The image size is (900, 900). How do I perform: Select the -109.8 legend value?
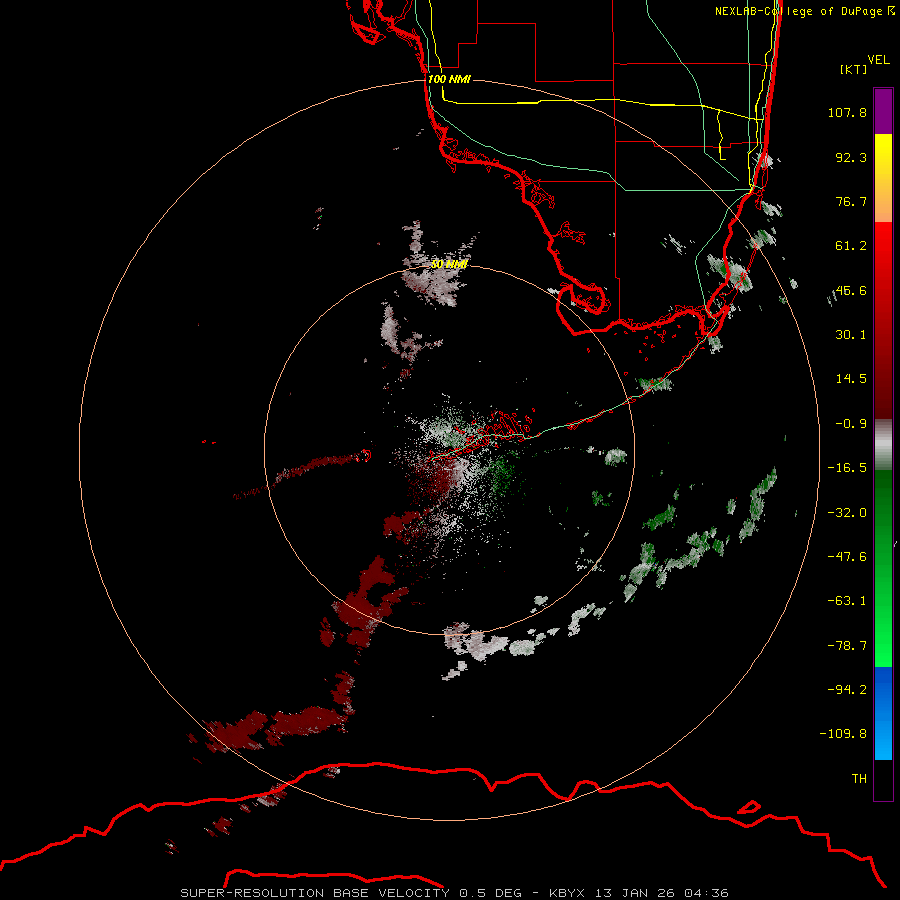coord(843,734)
